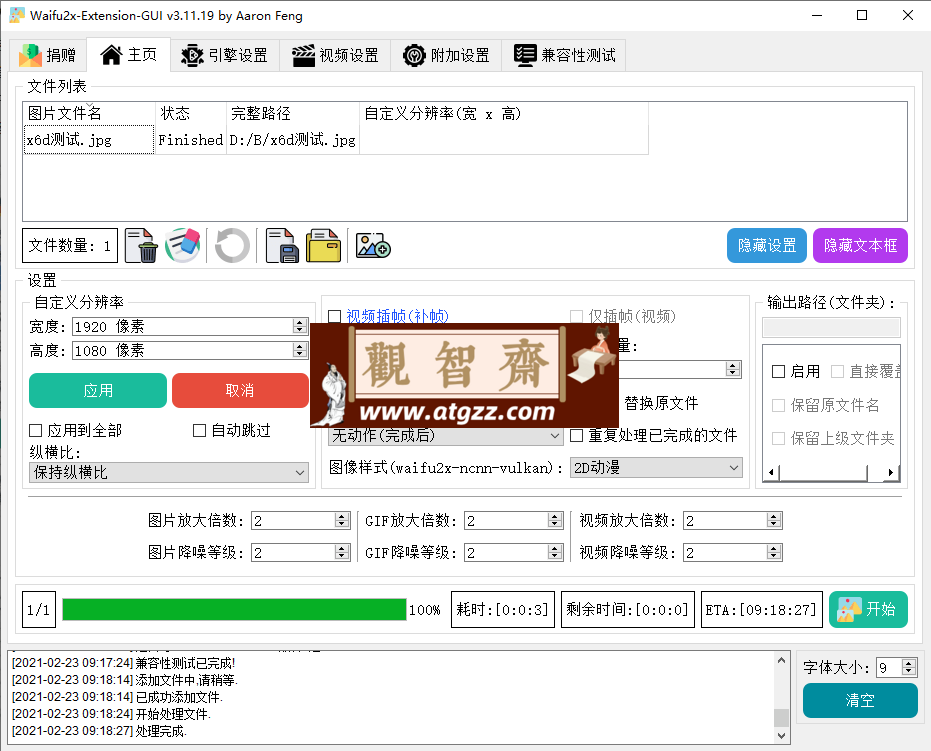Click the 图片放大倍数 spinner arrows
931x751 pixels.
pos(341,521)
